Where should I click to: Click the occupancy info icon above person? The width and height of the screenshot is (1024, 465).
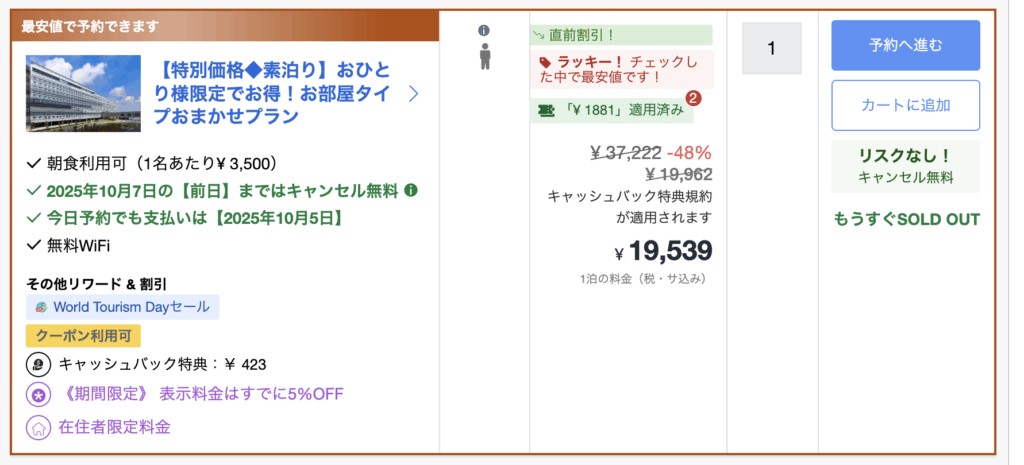pos(485,30)
